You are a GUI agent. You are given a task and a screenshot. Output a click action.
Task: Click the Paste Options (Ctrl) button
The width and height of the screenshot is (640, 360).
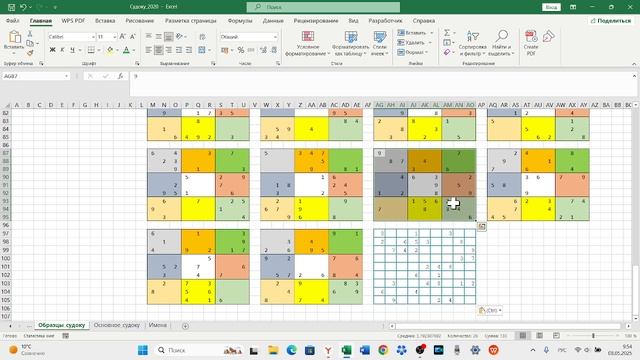[x=489, y=311]
